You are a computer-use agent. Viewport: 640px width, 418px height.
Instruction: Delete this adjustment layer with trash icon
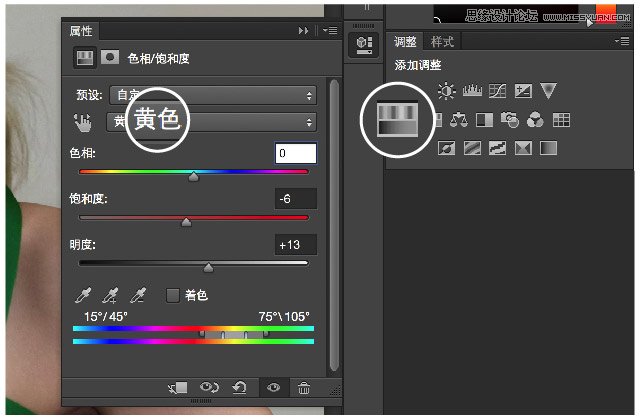(x=304, y=387)
